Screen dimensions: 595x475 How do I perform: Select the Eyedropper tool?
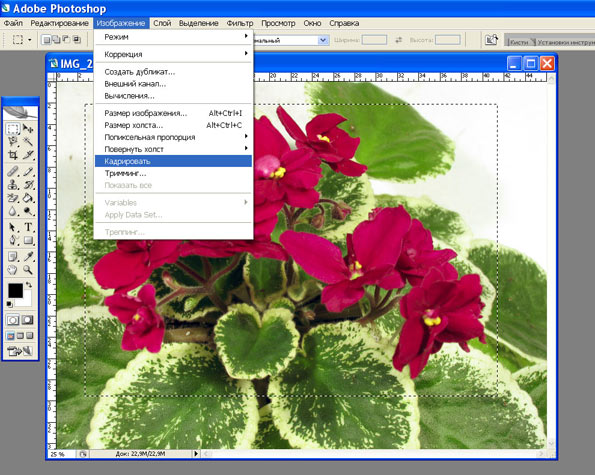click(x=28, y=257)
